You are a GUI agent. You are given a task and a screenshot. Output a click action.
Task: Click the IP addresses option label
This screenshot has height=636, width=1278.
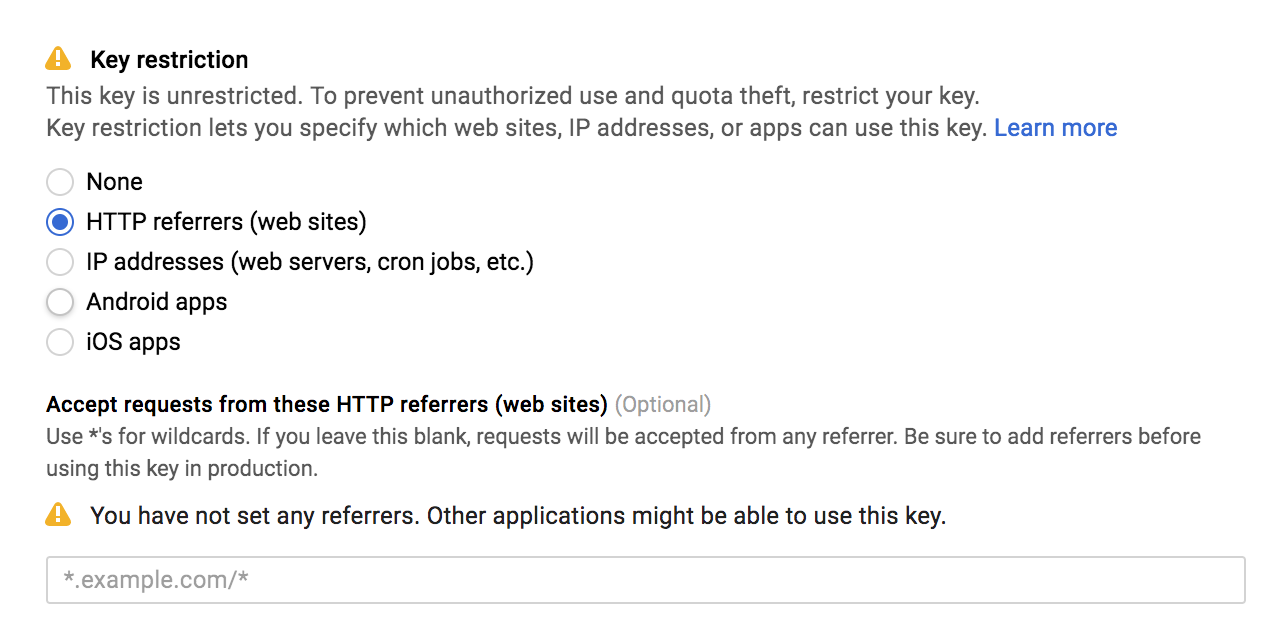click(310, 261)
